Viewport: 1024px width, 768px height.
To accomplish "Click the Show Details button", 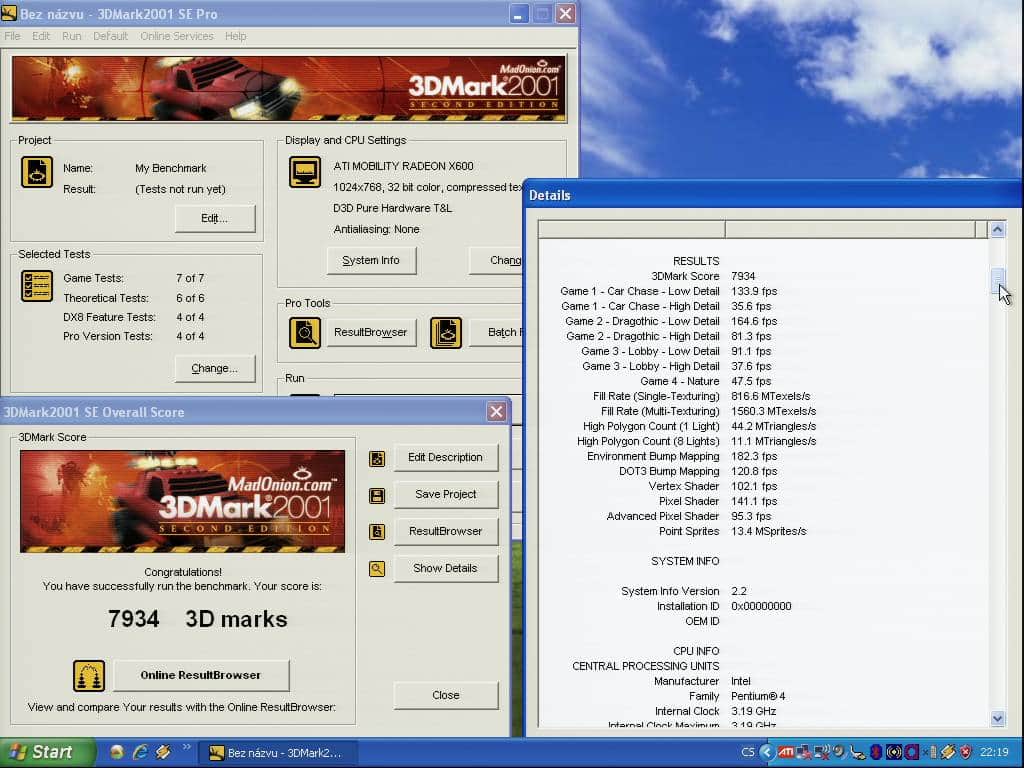I will pyautogui.click(x=445, y=568).
